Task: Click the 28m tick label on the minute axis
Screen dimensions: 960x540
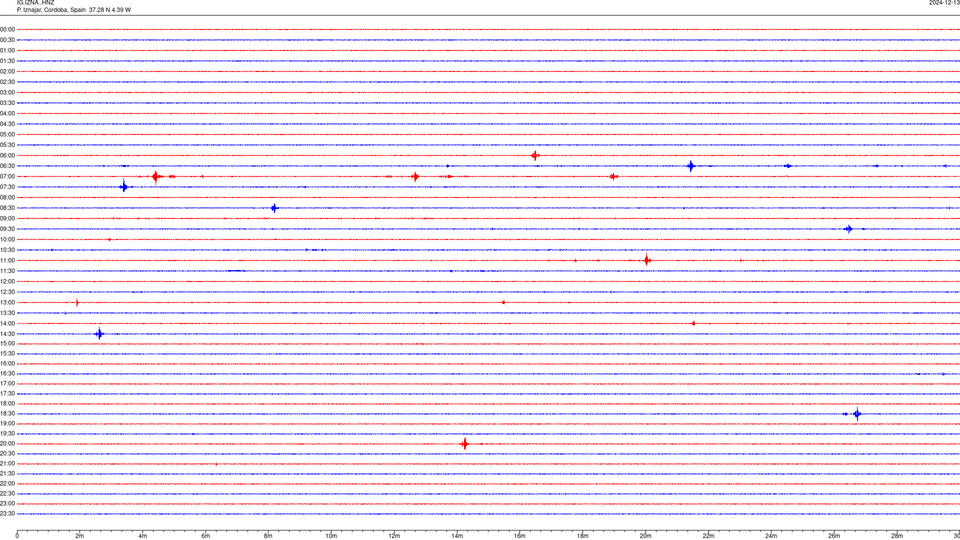Action: tap(897, 536)
